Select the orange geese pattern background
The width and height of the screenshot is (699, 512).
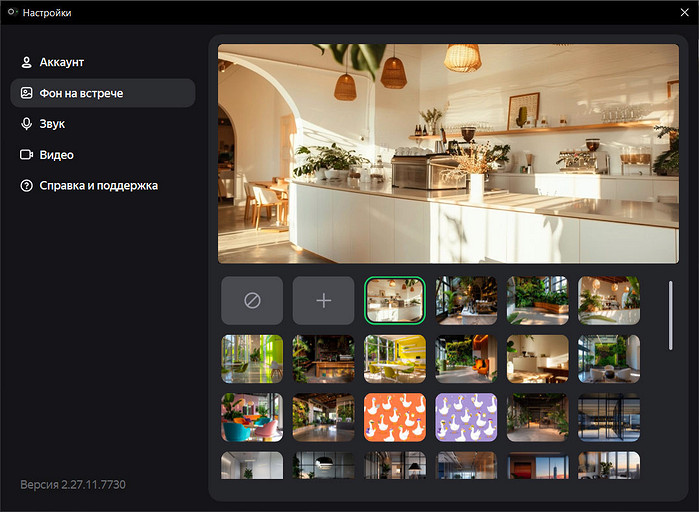pyautogui.click(x=395, y=417)
